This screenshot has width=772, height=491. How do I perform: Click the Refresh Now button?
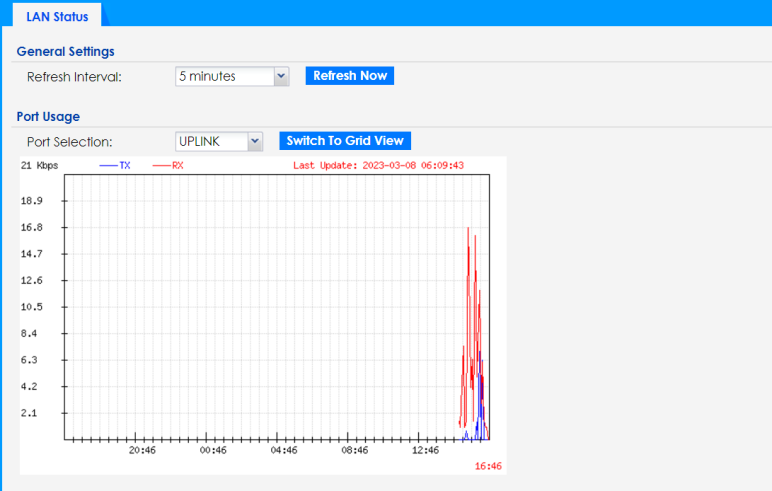pos(349,76)
